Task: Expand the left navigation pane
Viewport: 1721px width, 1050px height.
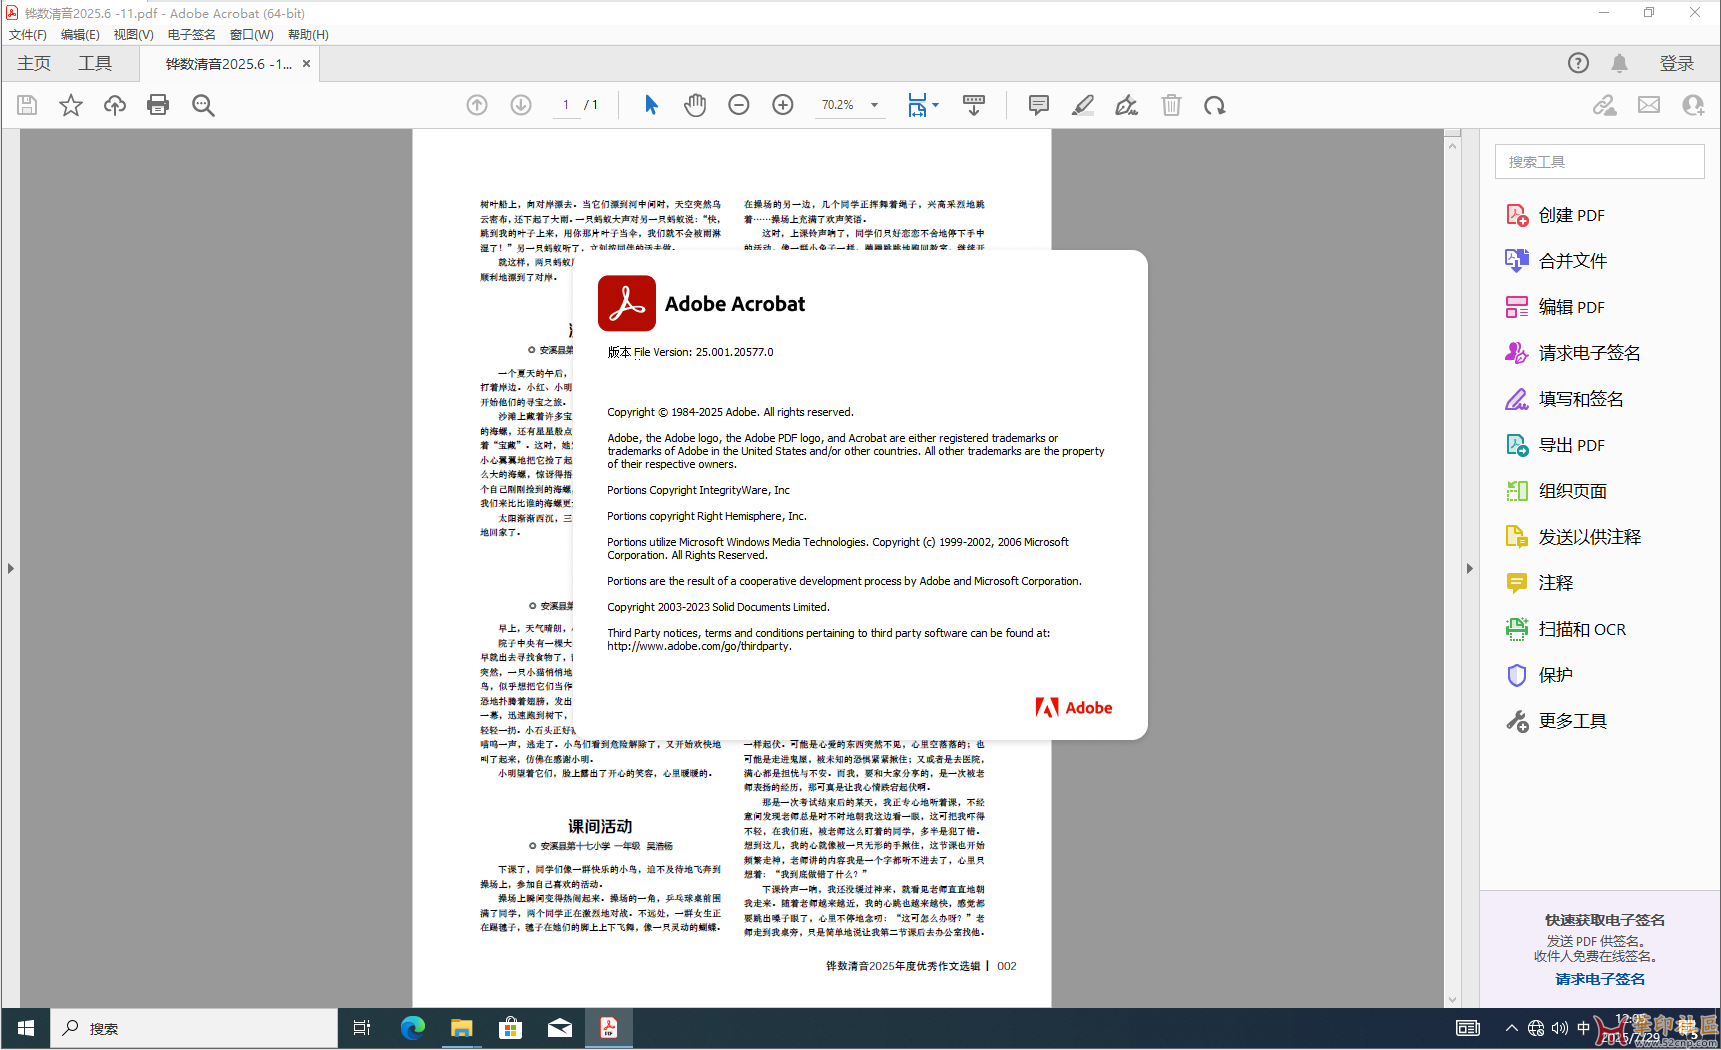Action: pos(10,568)
